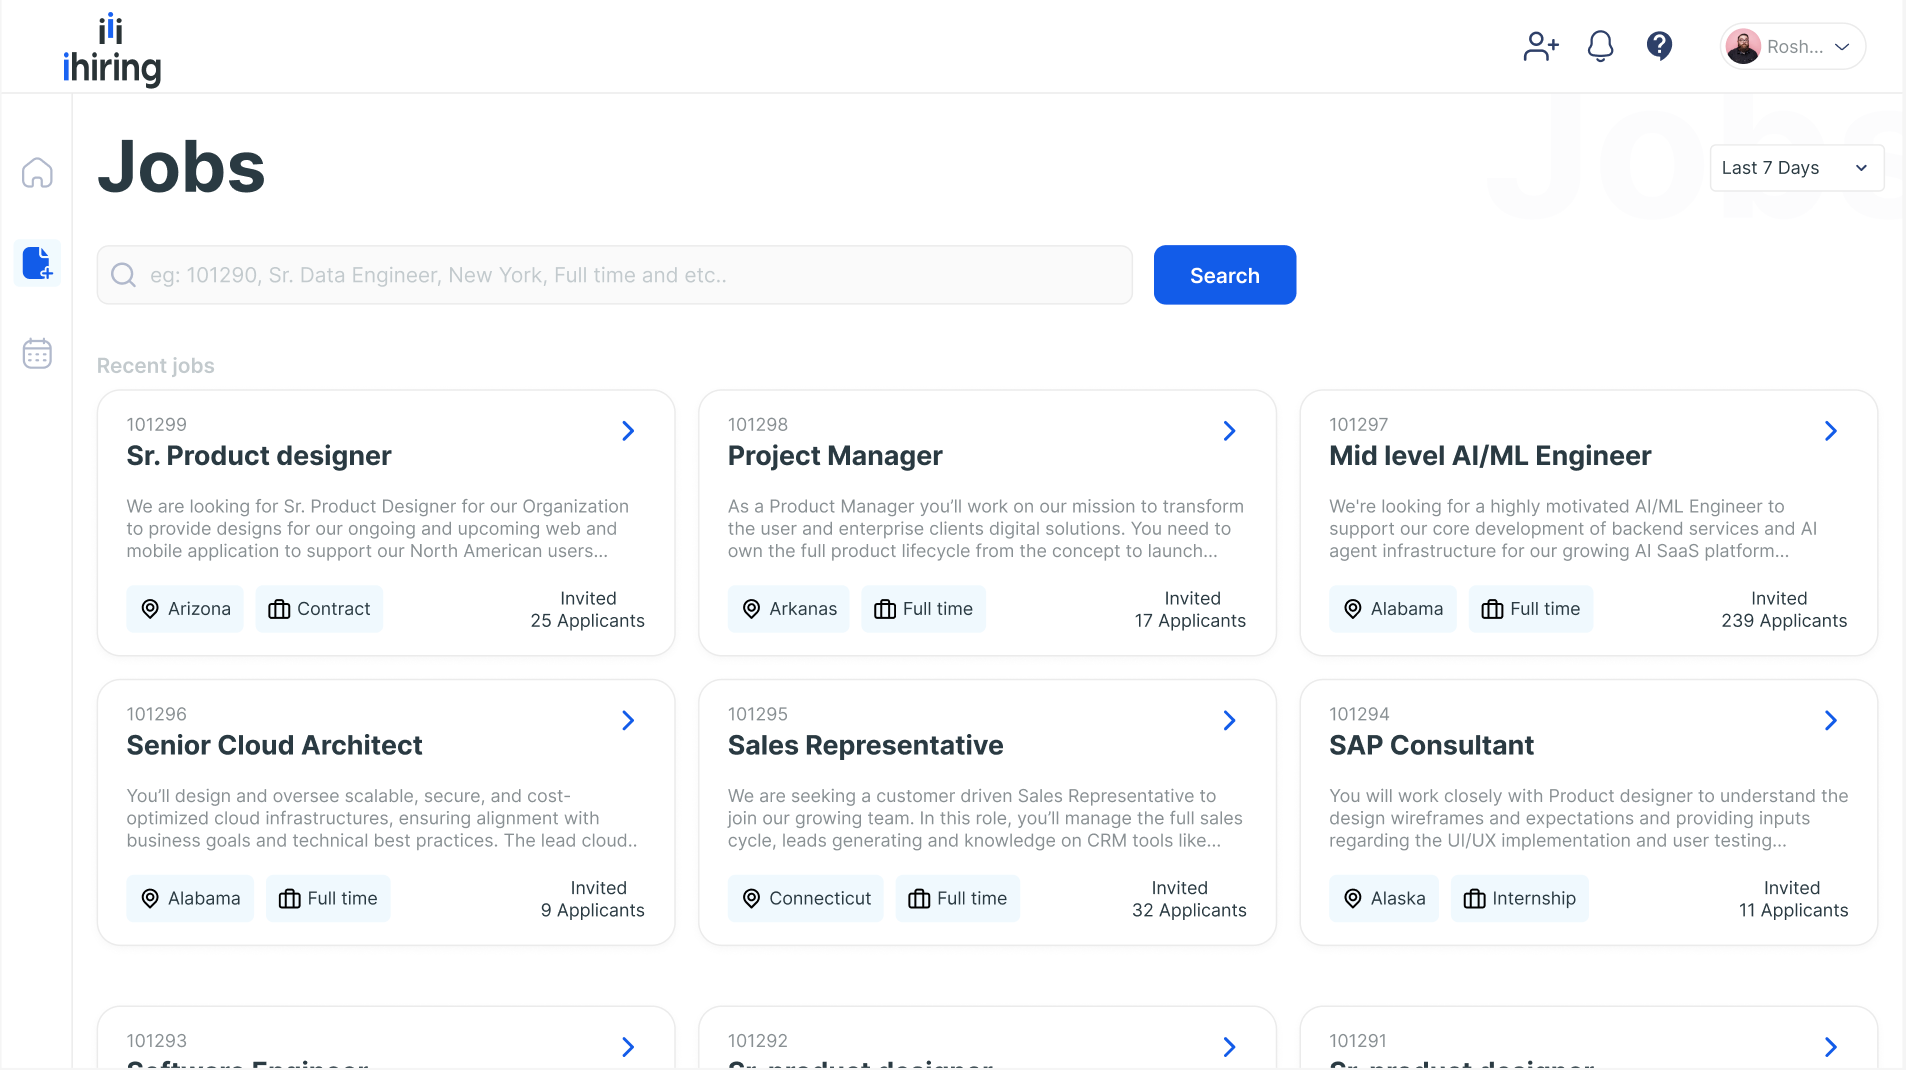This screenshot has width=1906, height=1070.
Task: Expand Mid level AI/ML Engineer chevron
Action: pos(1830,431)
